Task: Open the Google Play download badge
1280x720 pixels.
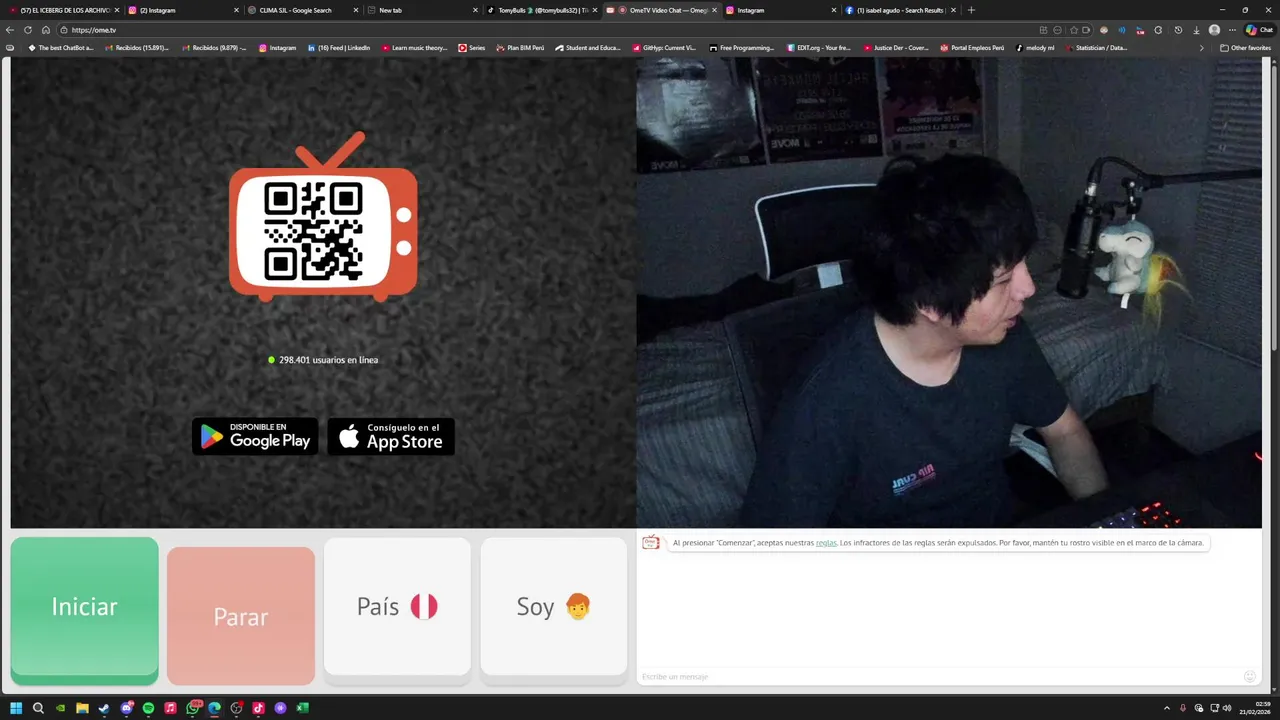Action: 255,436
